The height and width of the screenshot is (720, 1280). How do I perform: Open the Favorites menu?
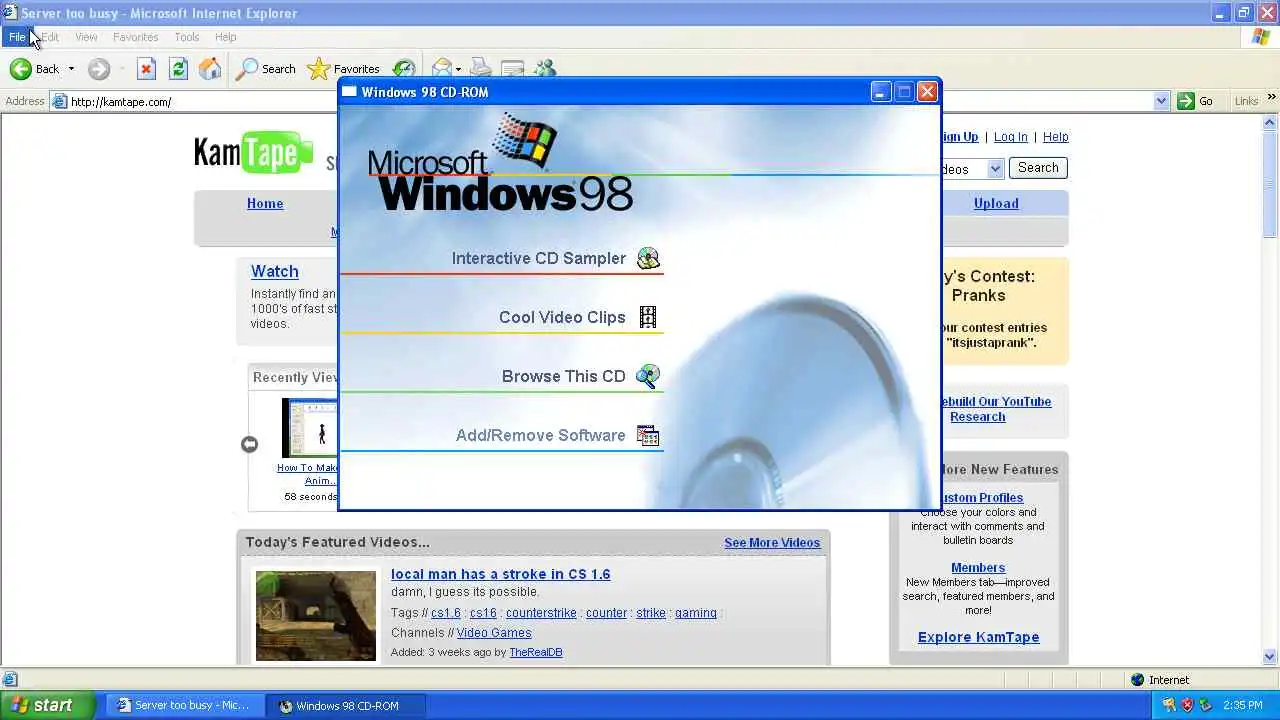(135, 37)
